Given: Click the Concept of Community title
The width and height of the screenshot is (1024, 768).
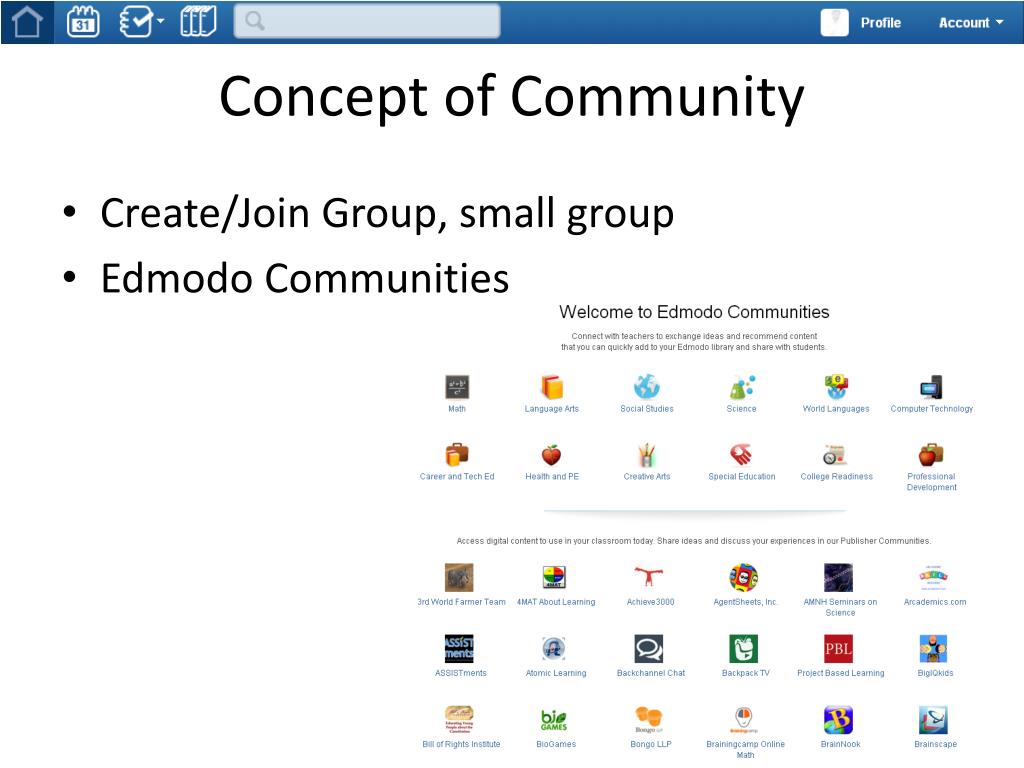Looking at the screenshot, I should pos(511,97).
